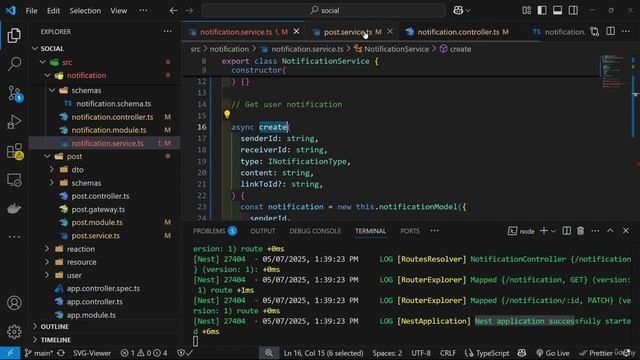Image resolution: width=640 pixels, height=360 pixels.
Task: Open the Accounts menu
Action: point(14,303)
